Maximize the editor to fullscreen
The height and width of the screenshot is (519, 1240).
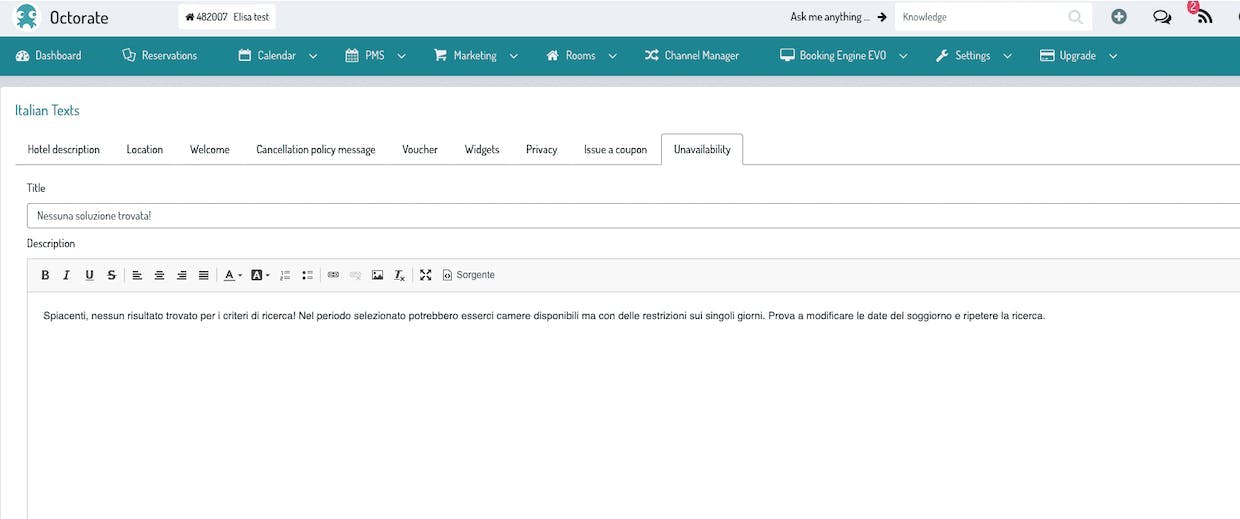tap(425, 275)
